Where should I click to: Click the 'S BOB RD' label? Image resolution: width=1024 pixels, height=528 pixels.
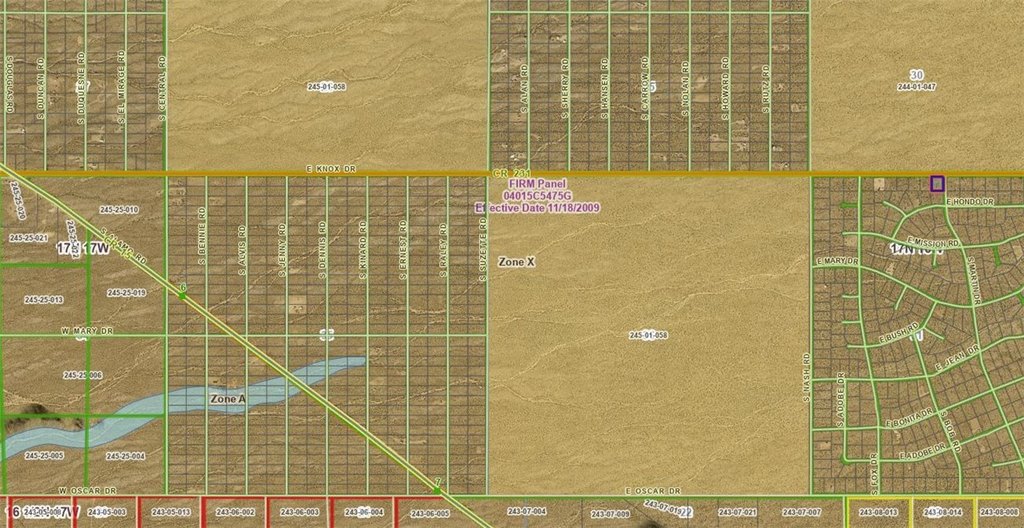coord(950,431)
